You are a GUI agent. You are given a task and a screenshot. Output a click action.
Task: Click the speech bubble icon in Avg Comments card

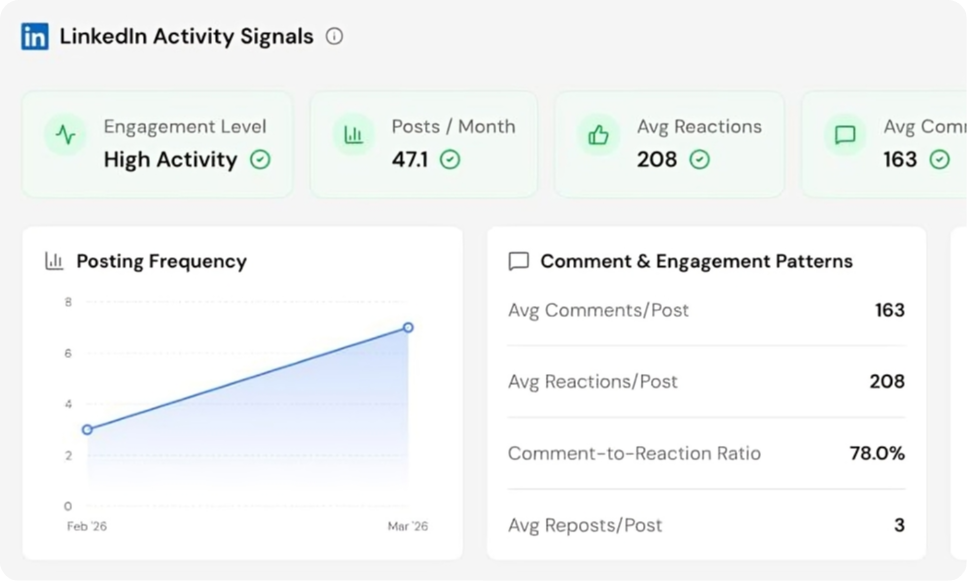pyautogui.click(x=845, y=136)
